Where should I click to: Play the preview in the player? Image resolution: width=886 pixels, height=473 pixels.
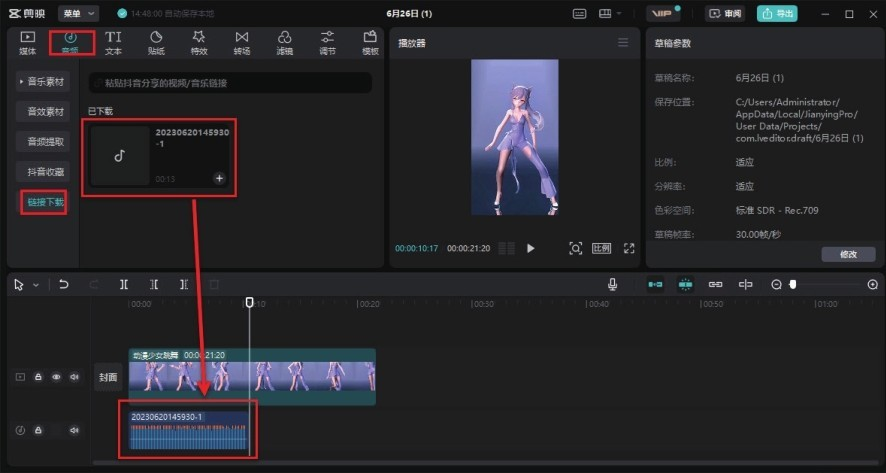coord(530,248)
